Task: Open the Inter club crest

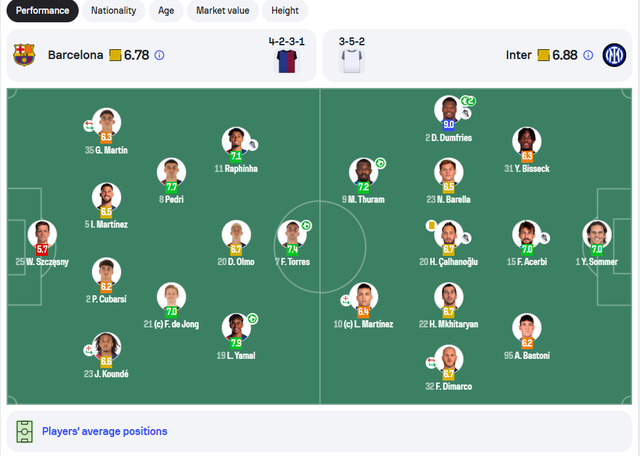Action: tap(614, 55)
